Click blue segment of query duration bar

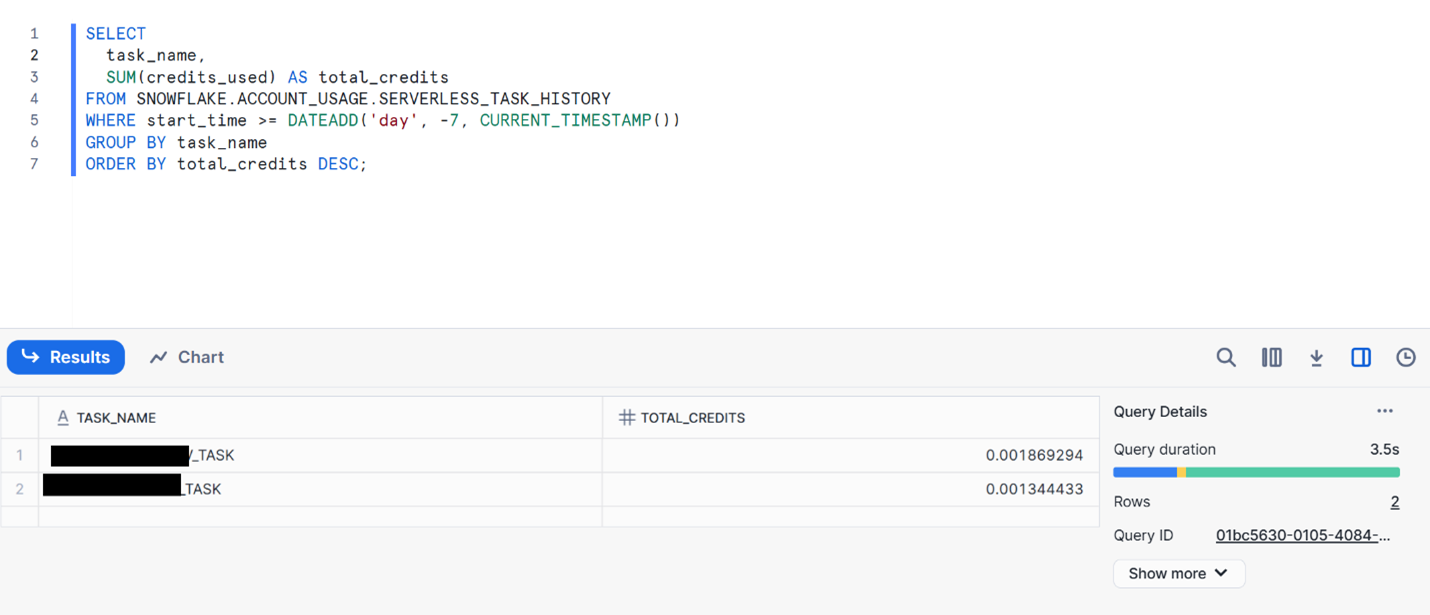tap(1144, 472)
